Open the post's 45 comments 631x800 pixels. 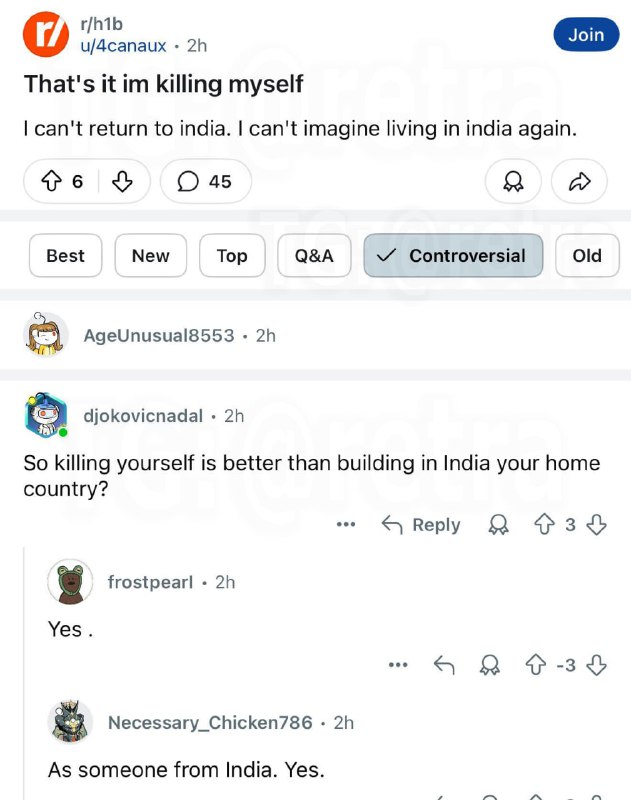coord(204,181)
